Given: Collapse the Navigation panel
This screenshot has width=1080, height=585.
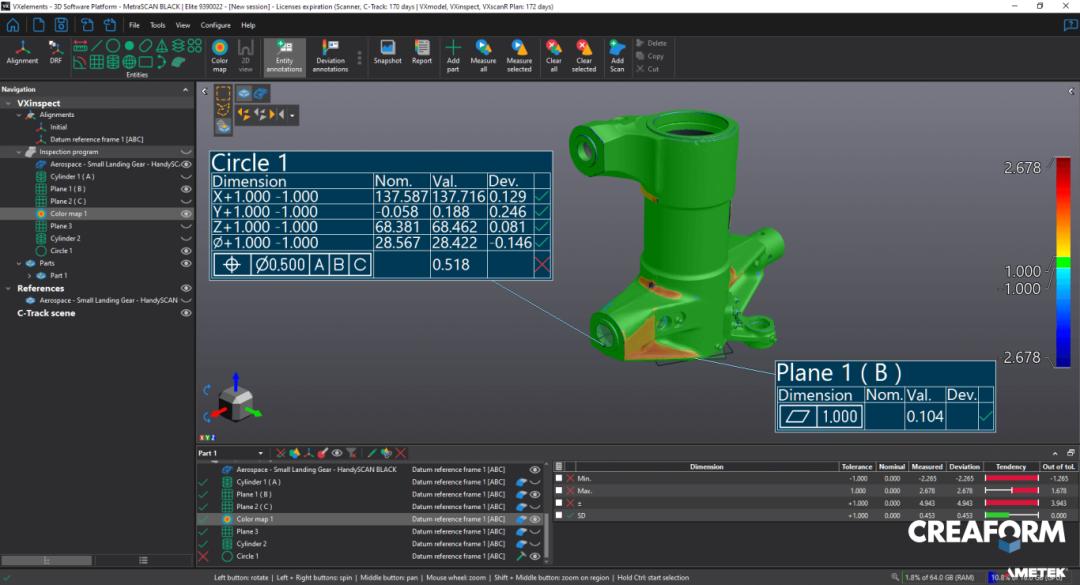Looking at the screenshot, I should tap(185, 90).
